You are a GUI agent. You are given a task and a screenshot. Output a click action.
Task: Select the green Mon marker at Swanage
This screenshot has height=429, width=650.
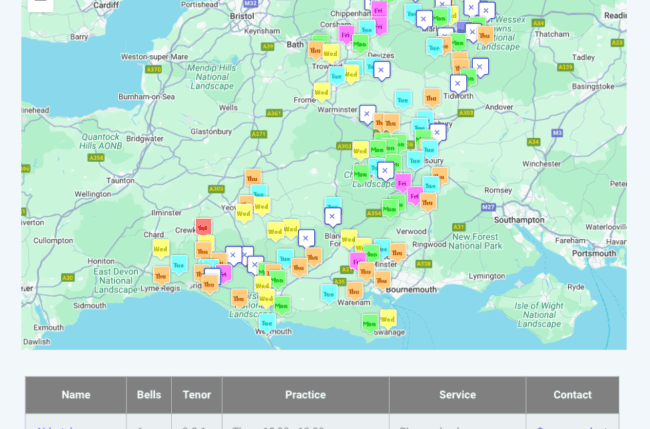point(370,322)
